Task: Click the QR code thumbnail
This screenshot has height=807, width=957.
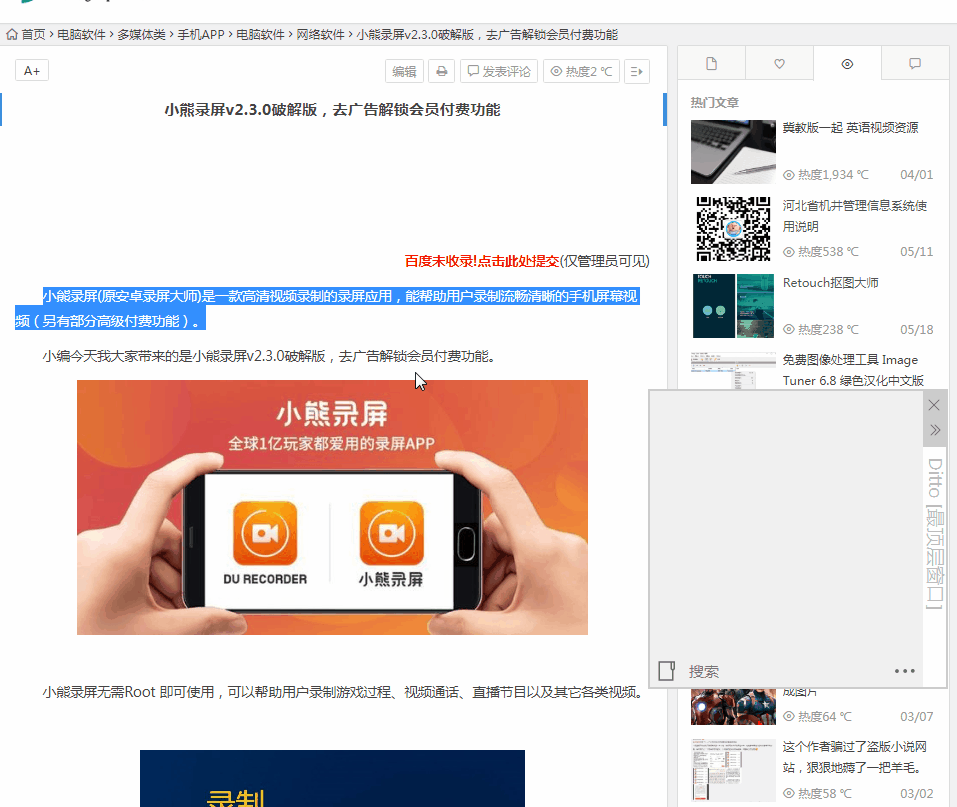Action: [x=733, y=229]
